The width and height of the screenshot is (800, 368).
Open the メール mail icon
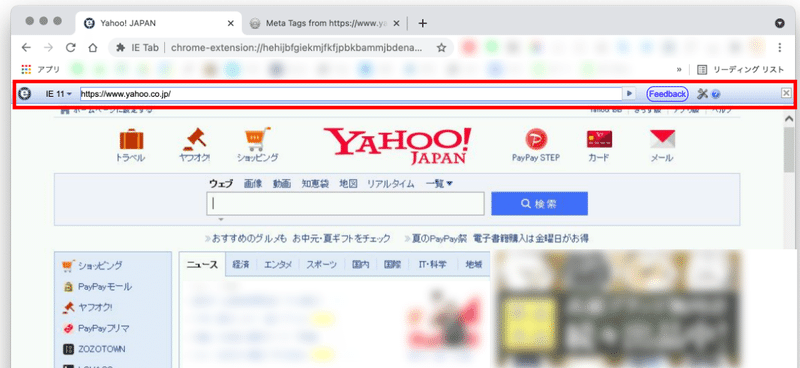tap(662, 146)
